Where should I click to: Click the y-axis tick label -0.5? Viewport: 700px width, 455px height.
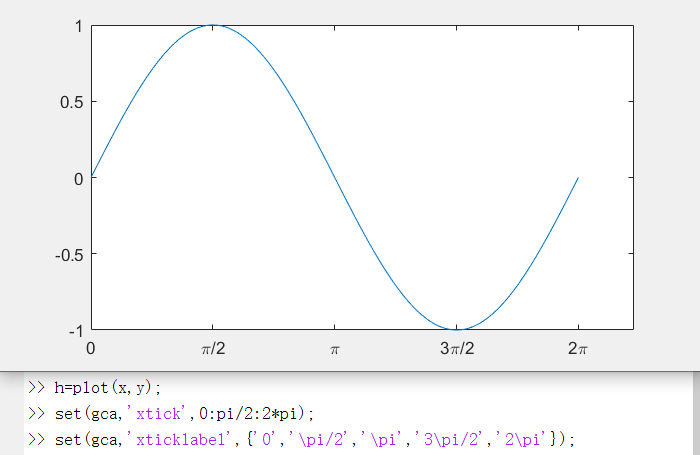coord(69,255)
